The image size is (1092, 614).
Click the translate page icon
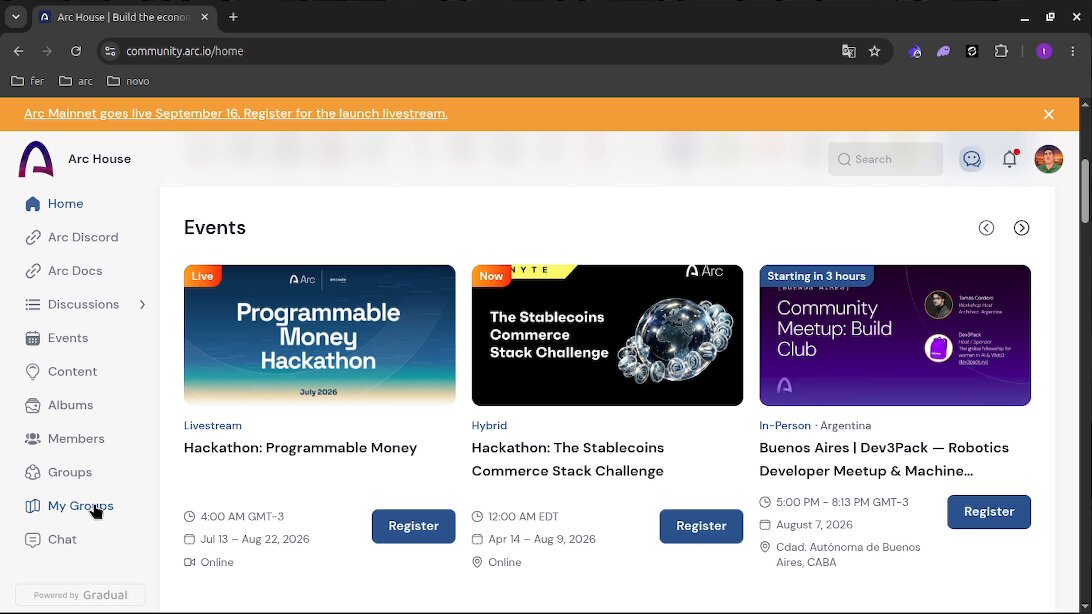(848, 51)
